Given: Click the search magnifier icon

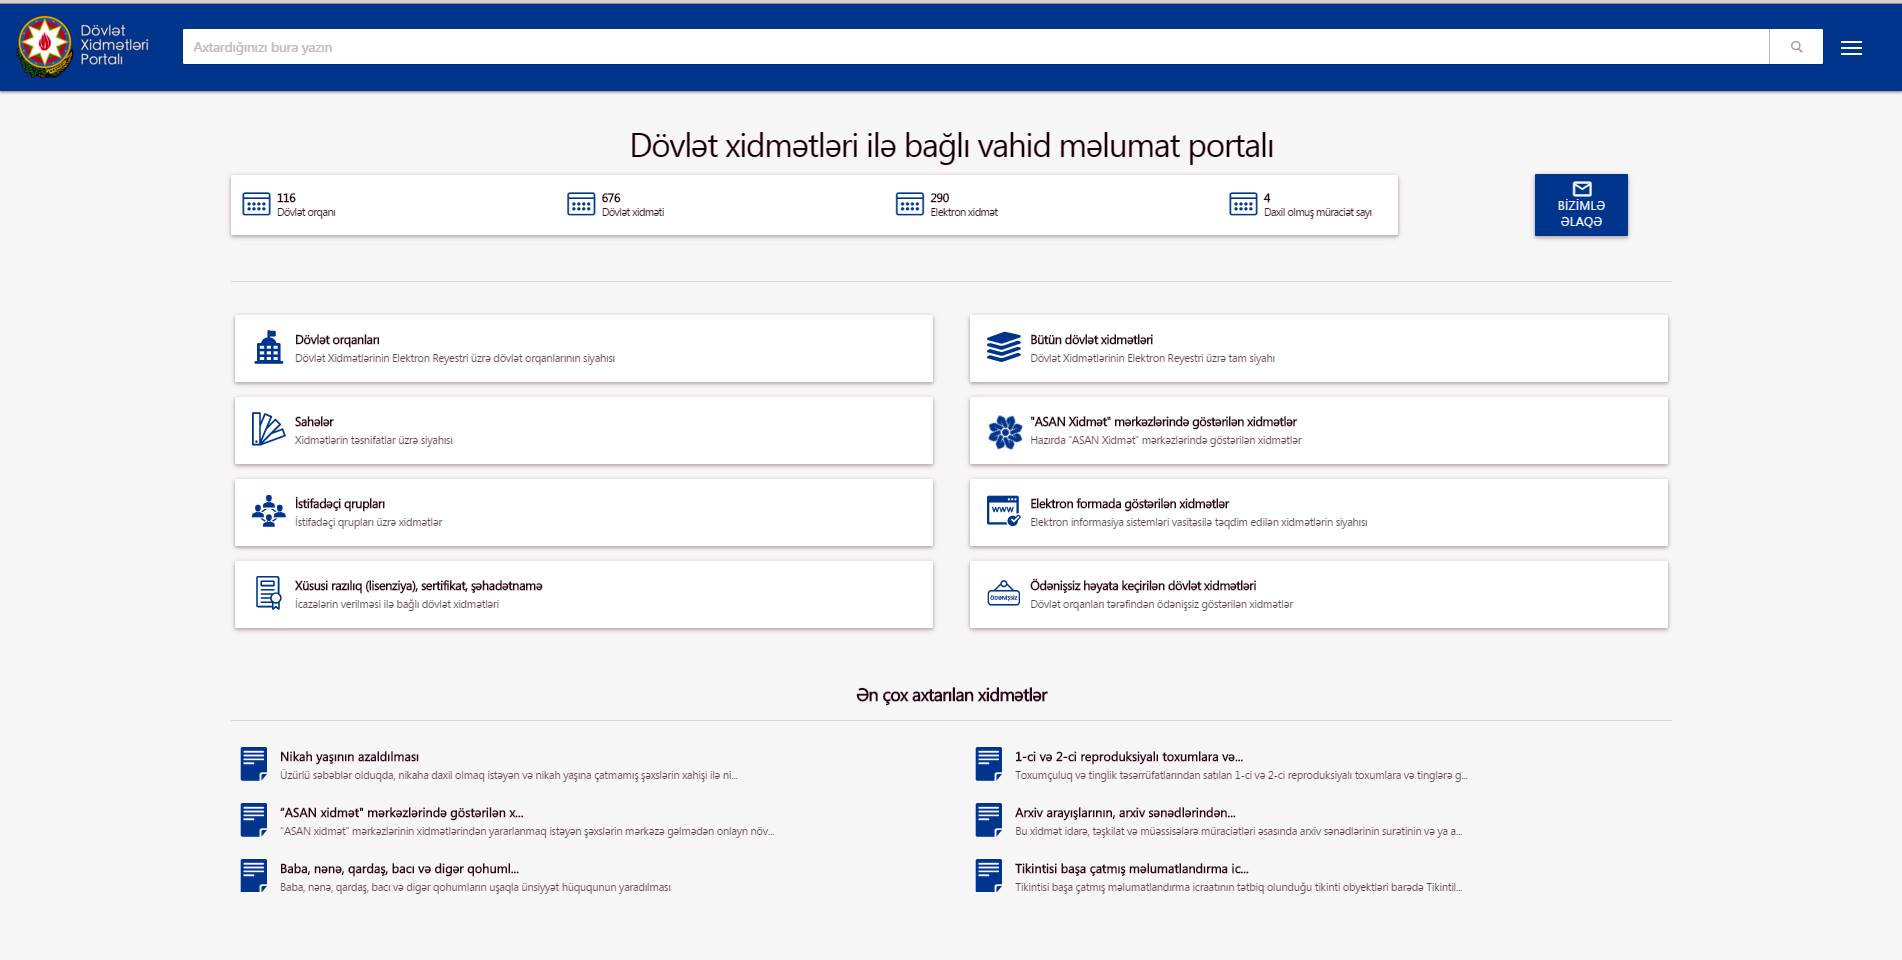Looking at the screenshot, I should (1796, 47).
